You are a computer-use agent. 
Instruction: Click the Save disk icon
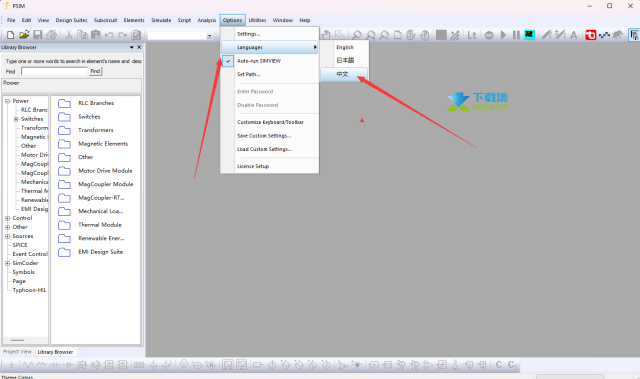pos(38,35)
